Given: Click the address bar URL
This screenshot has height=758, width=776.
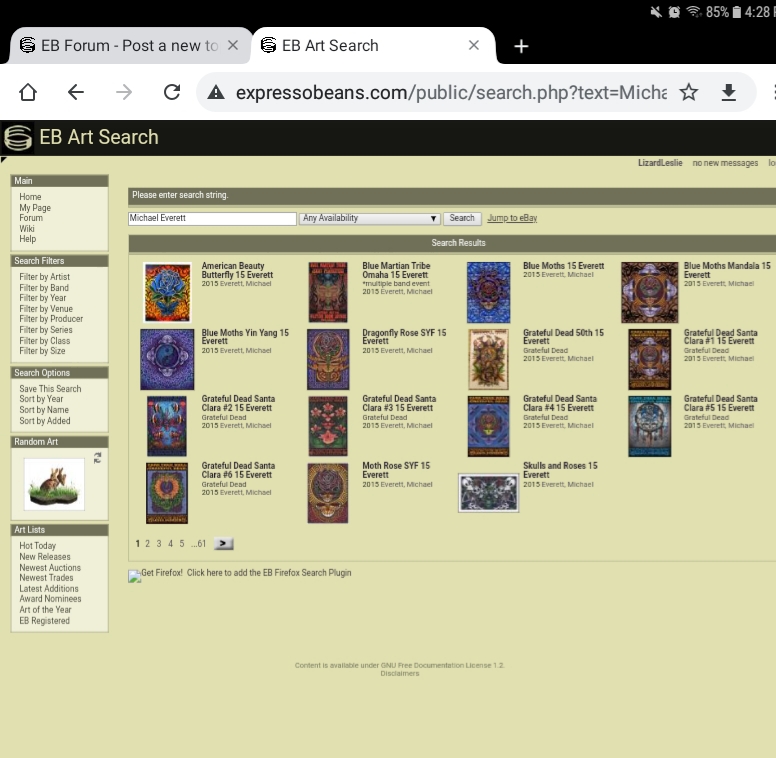Looking at the screenshot, I should click(x=451, y=93).
